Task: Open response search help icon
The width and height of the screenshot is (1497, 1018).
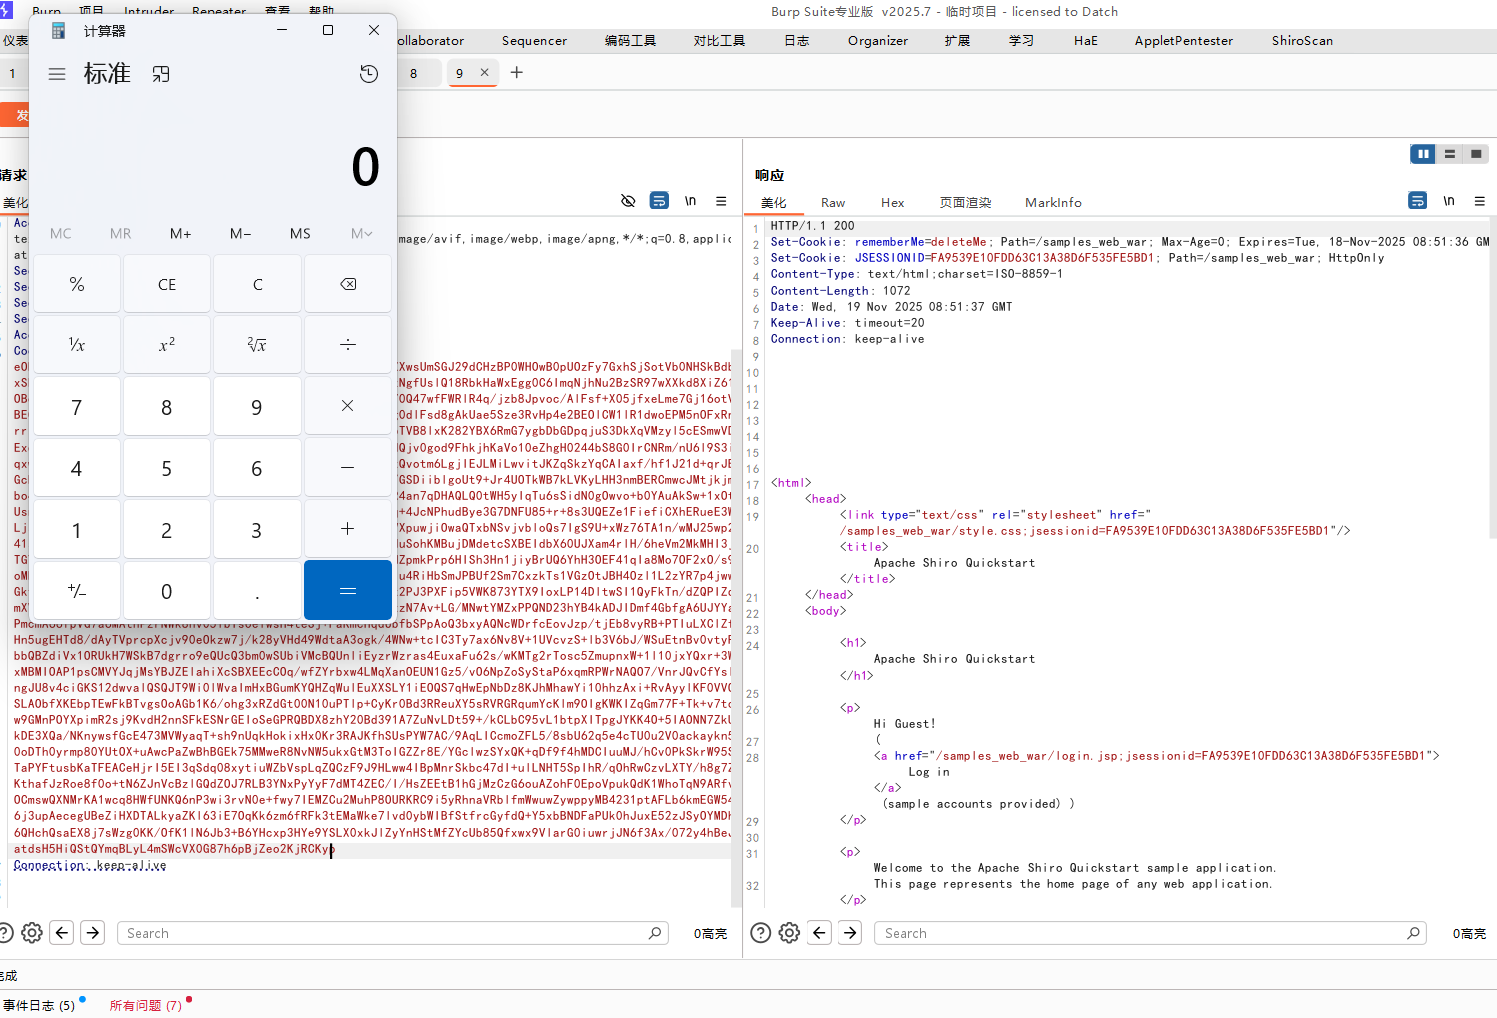Action: click(761, 933)
